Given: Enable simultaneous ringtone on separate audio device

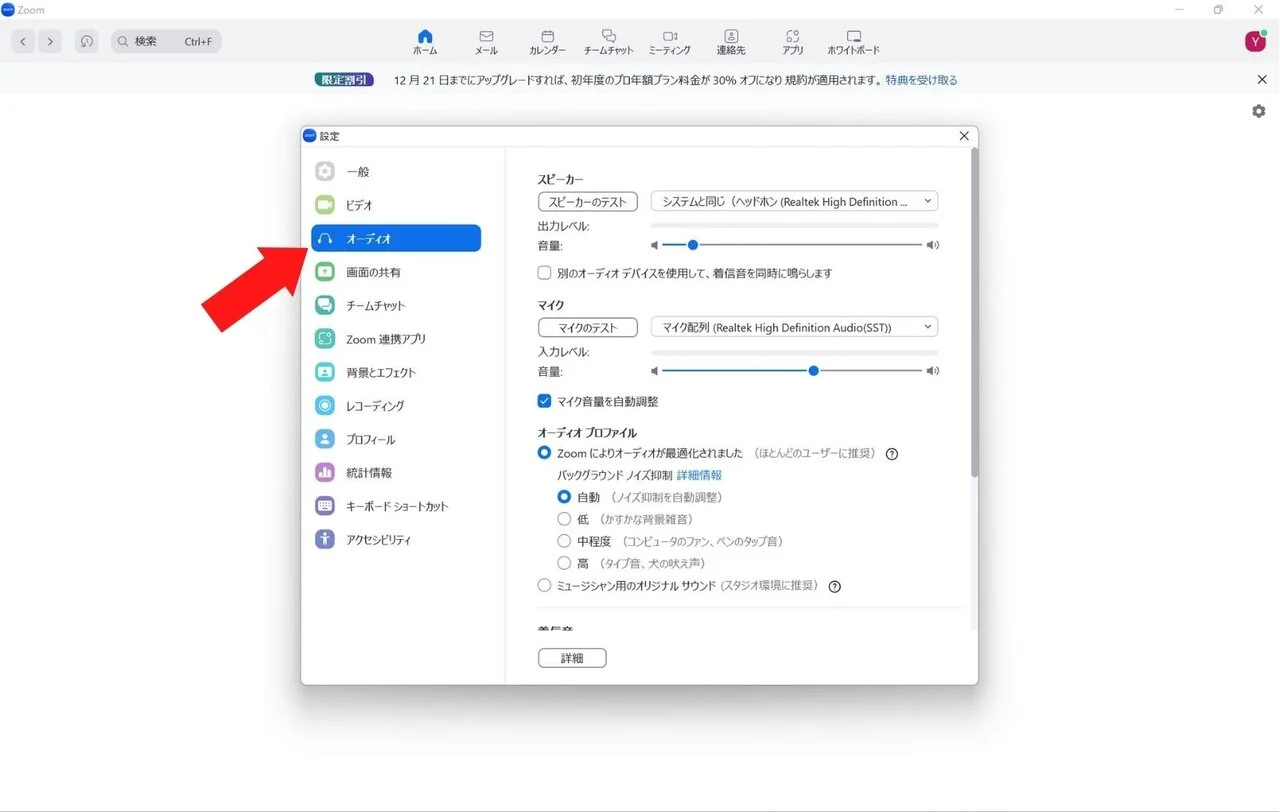Looking at the screenshot, I should (x=545, y=273).
